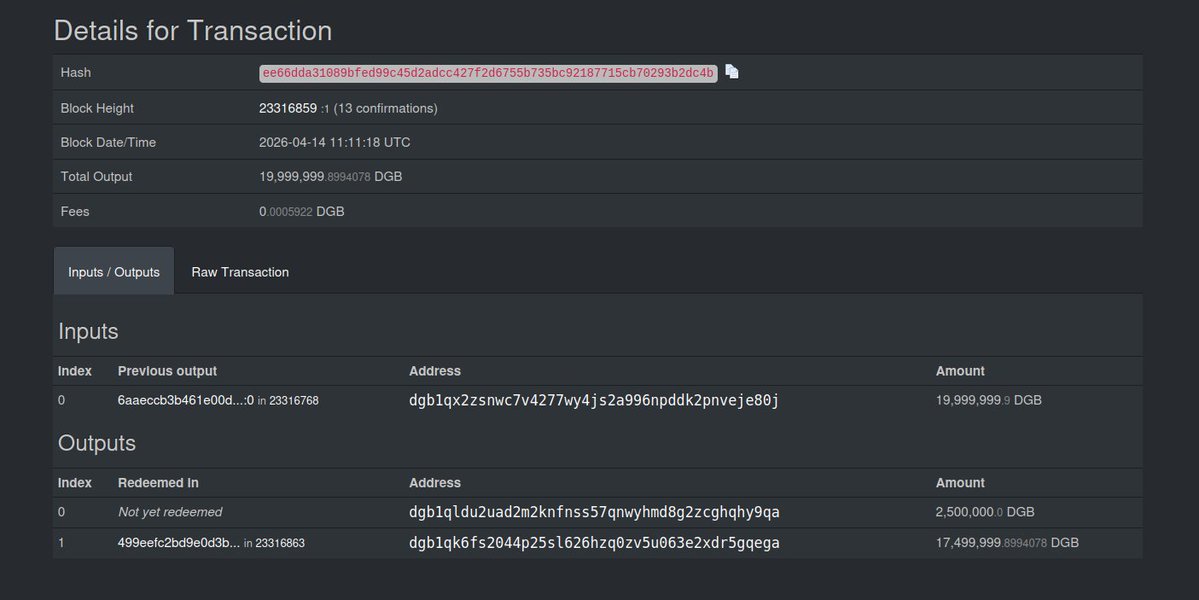Open block height 23316859
Image resolution: width=1199 pixels, height=600 pixels.
(288, 108)
